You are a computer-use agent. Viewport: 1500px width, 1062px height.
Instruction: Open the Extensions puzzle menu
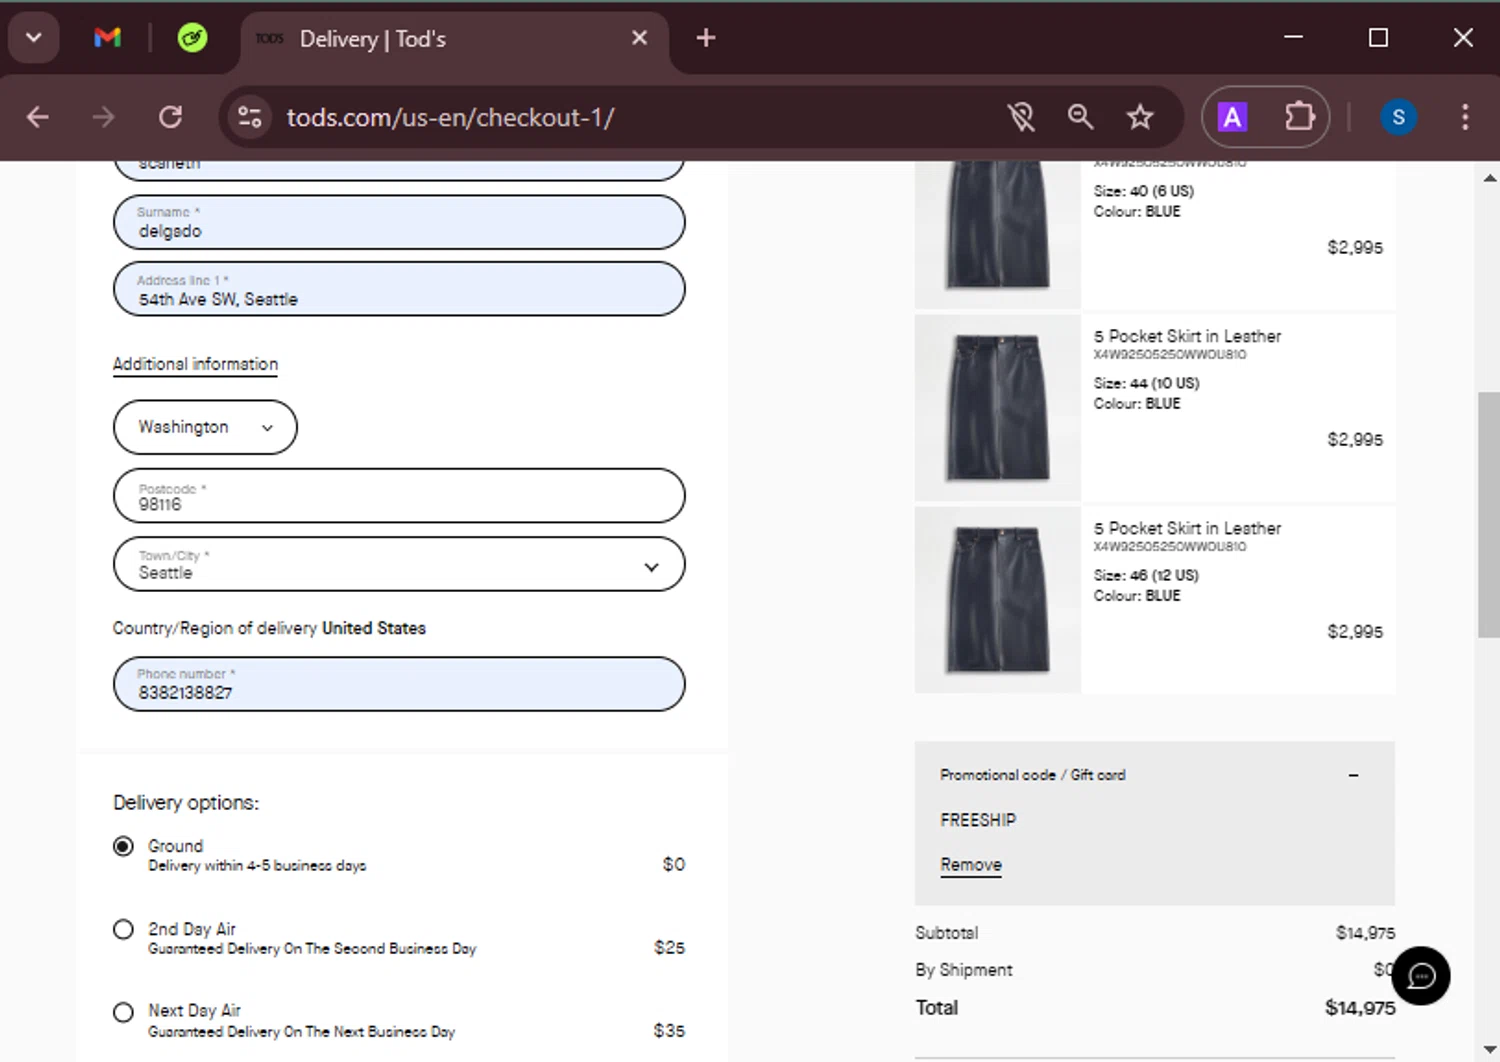point(1299,117)
